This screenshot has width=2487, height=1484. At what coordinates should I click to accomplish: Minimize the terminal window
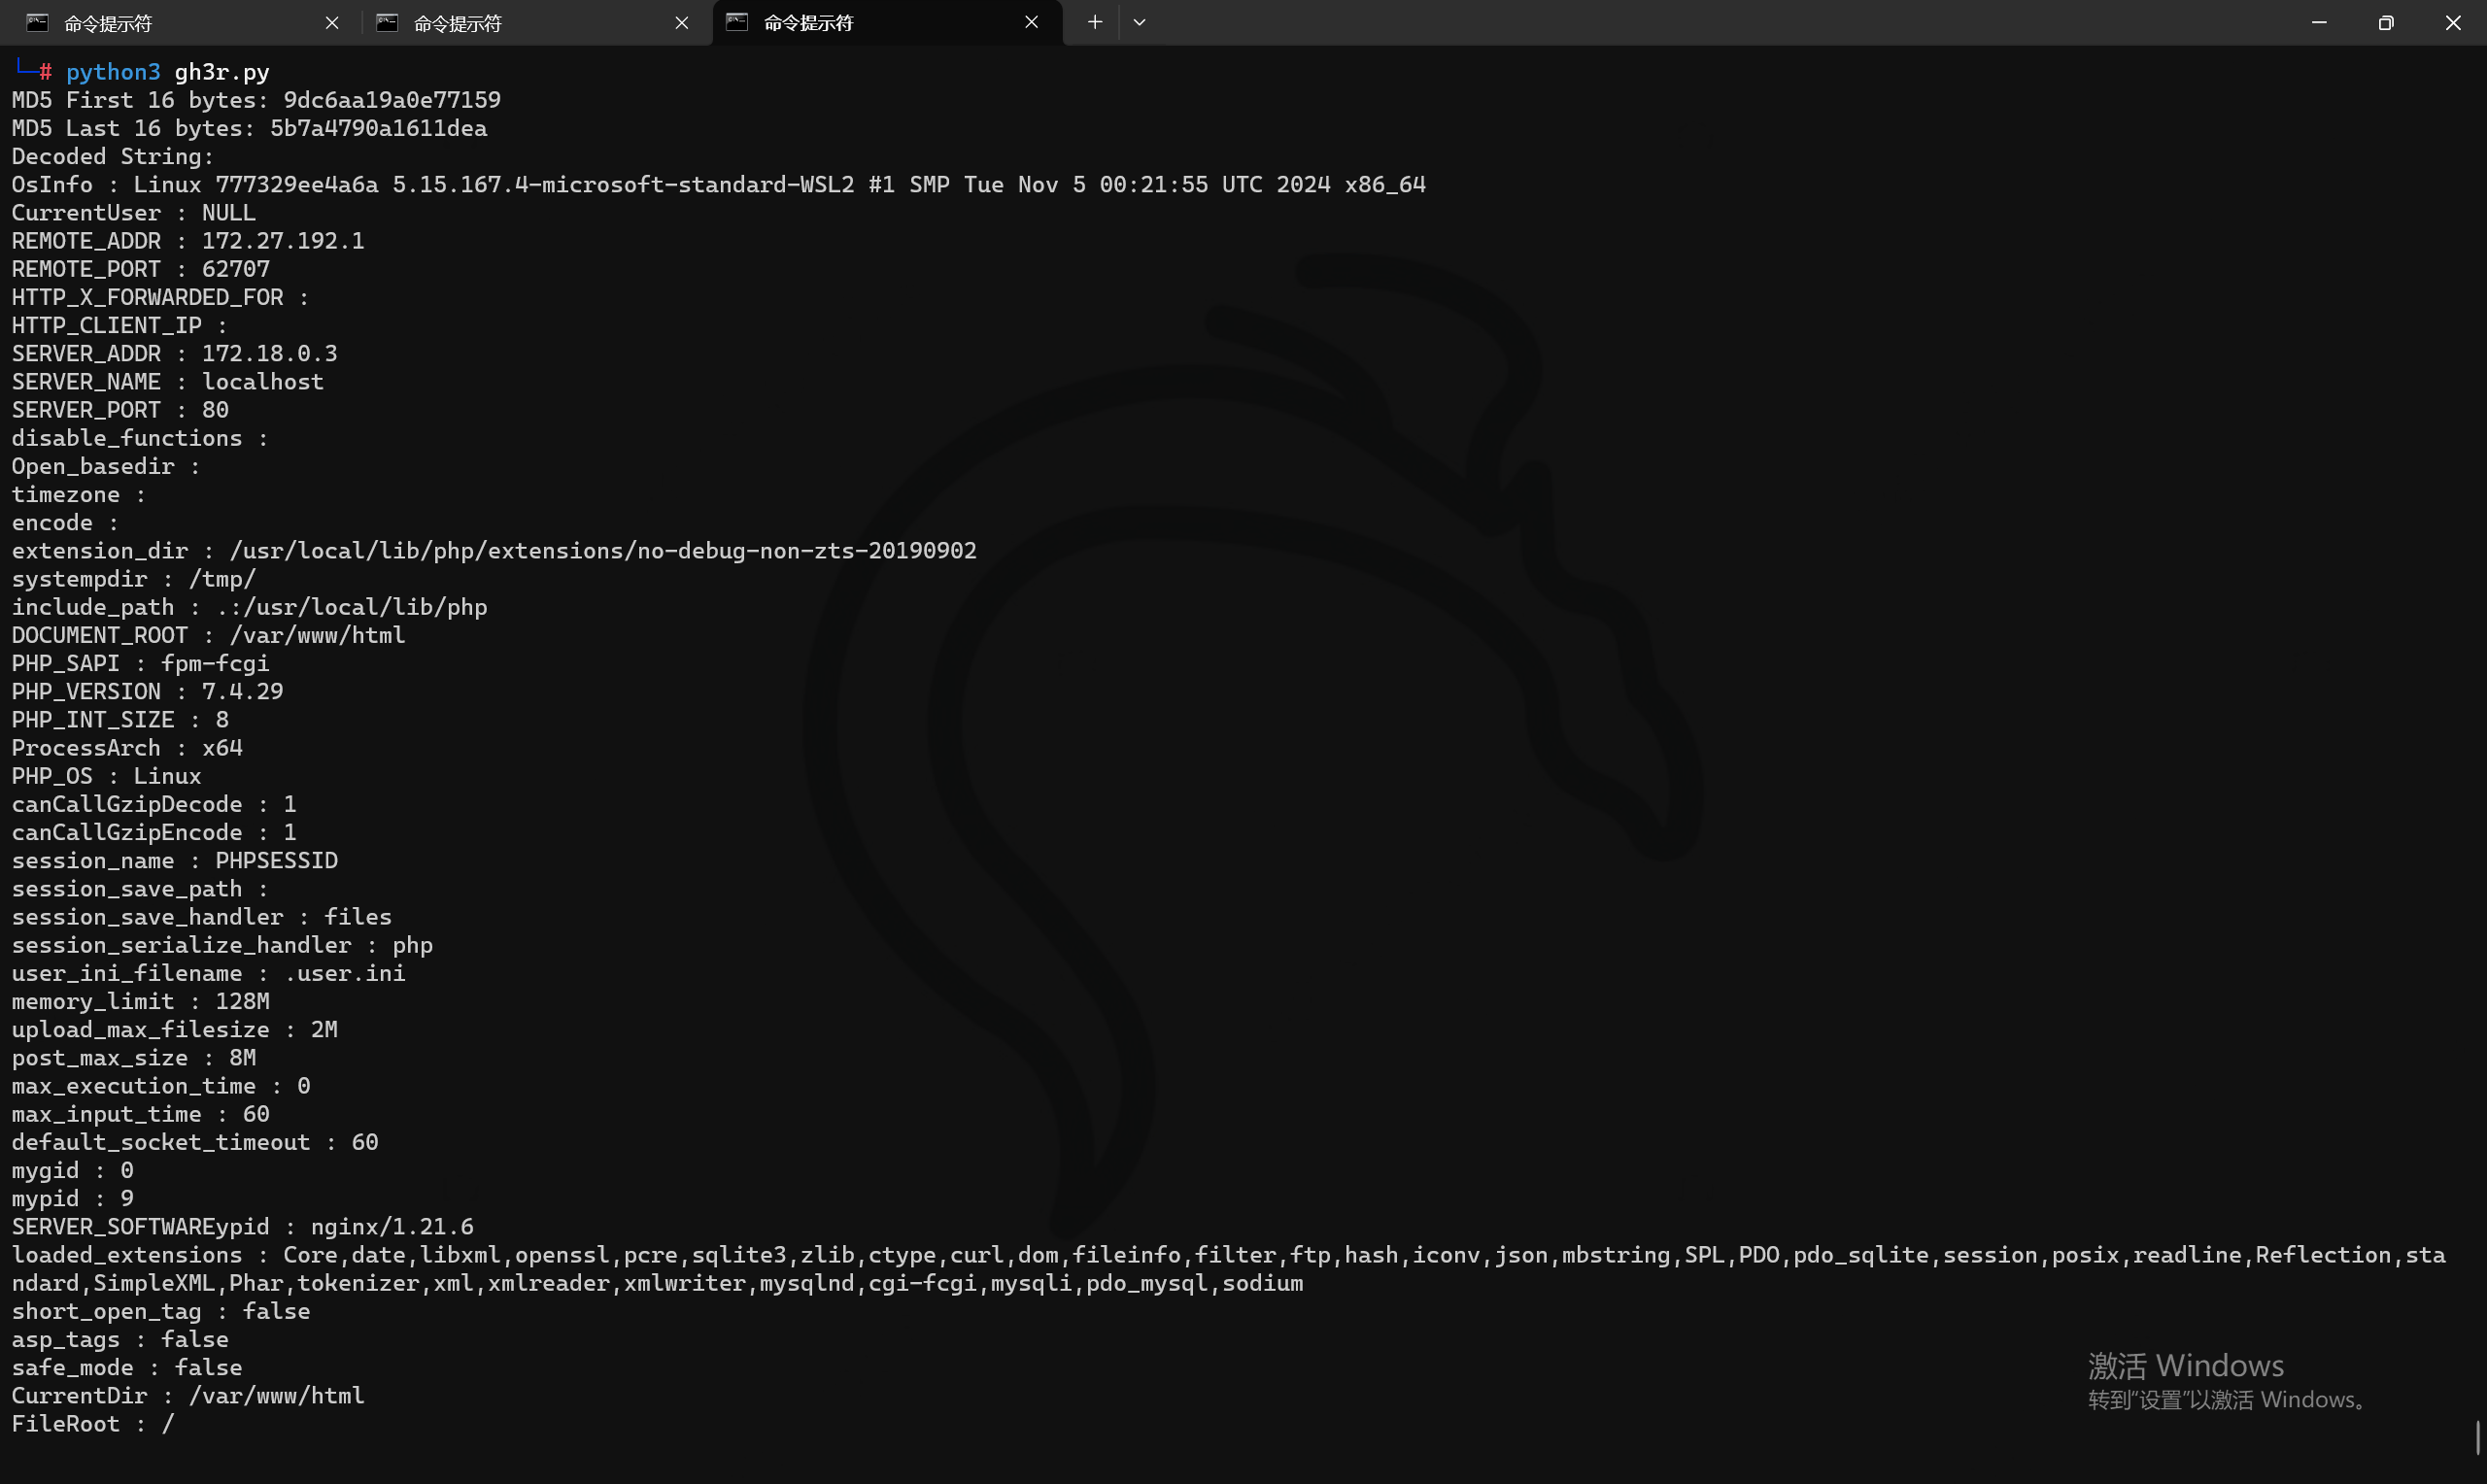click(x=2318, y=22)
